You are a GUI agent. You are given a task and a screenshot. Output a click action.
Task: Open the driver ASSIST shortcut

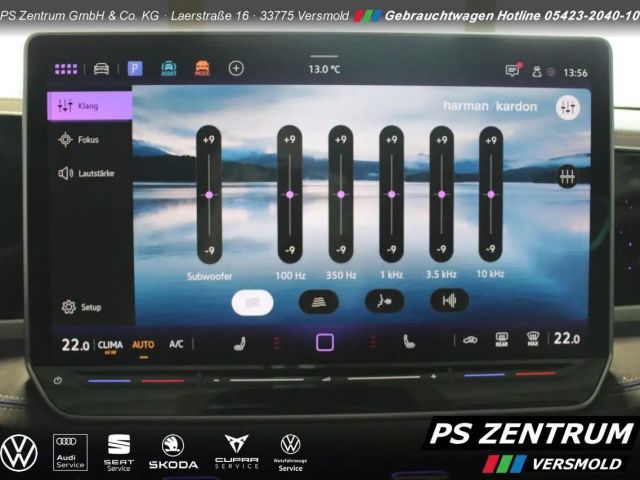coord(169,69)
